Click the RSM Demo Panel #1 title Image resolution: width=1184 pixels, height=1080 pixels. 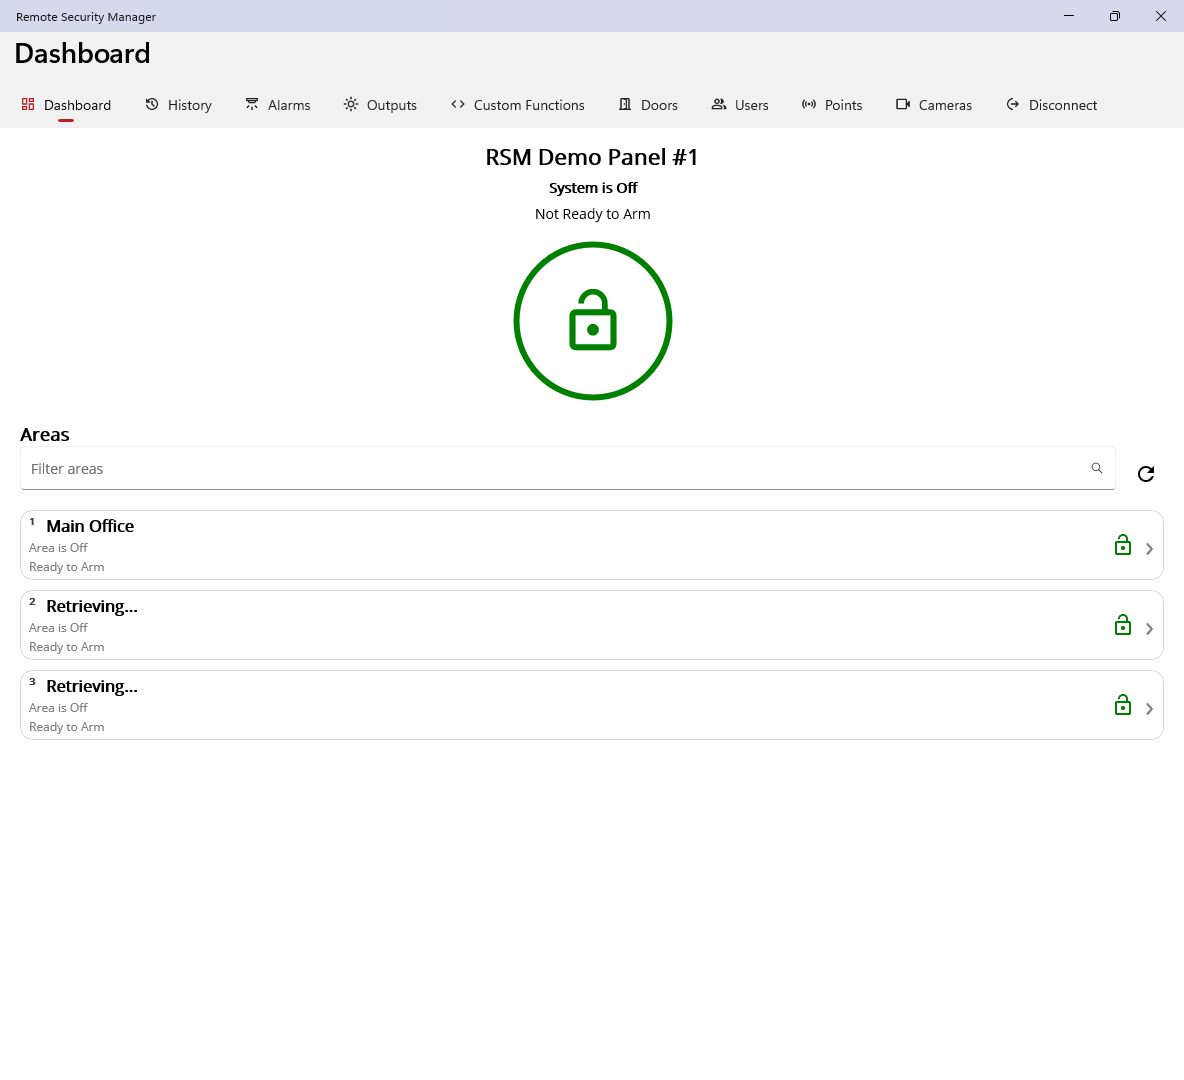point(592,157)
